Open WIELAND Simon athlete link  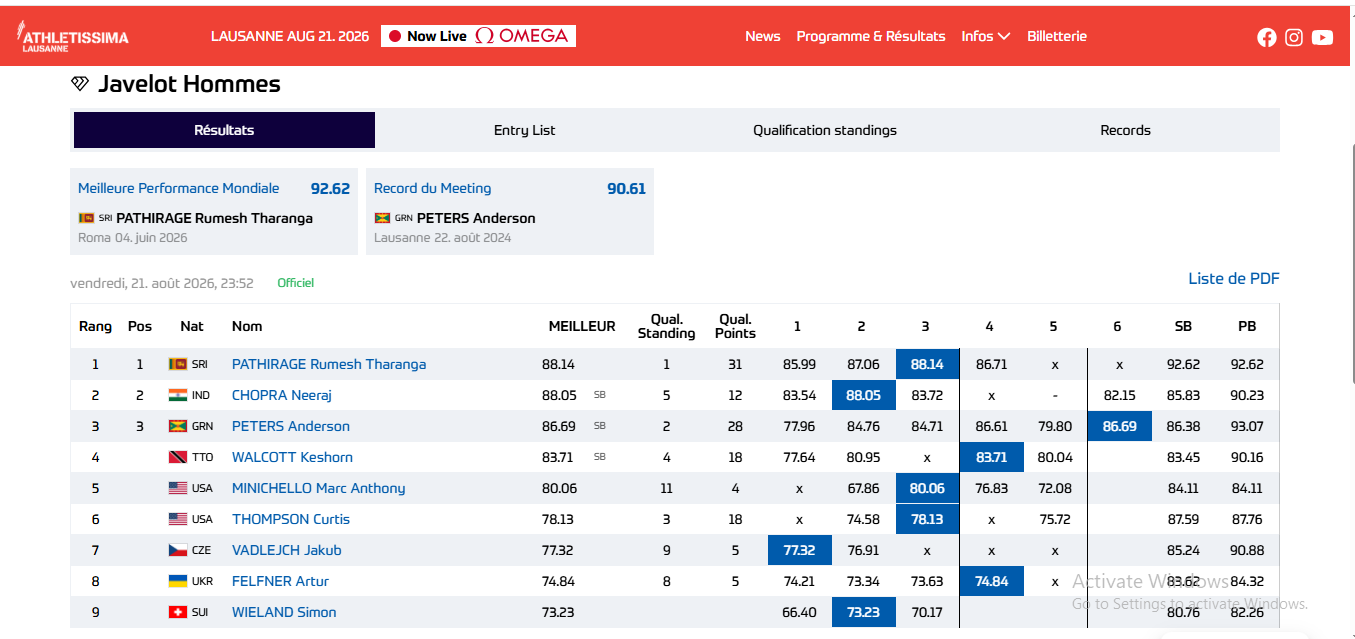click(x=284, y=612)
